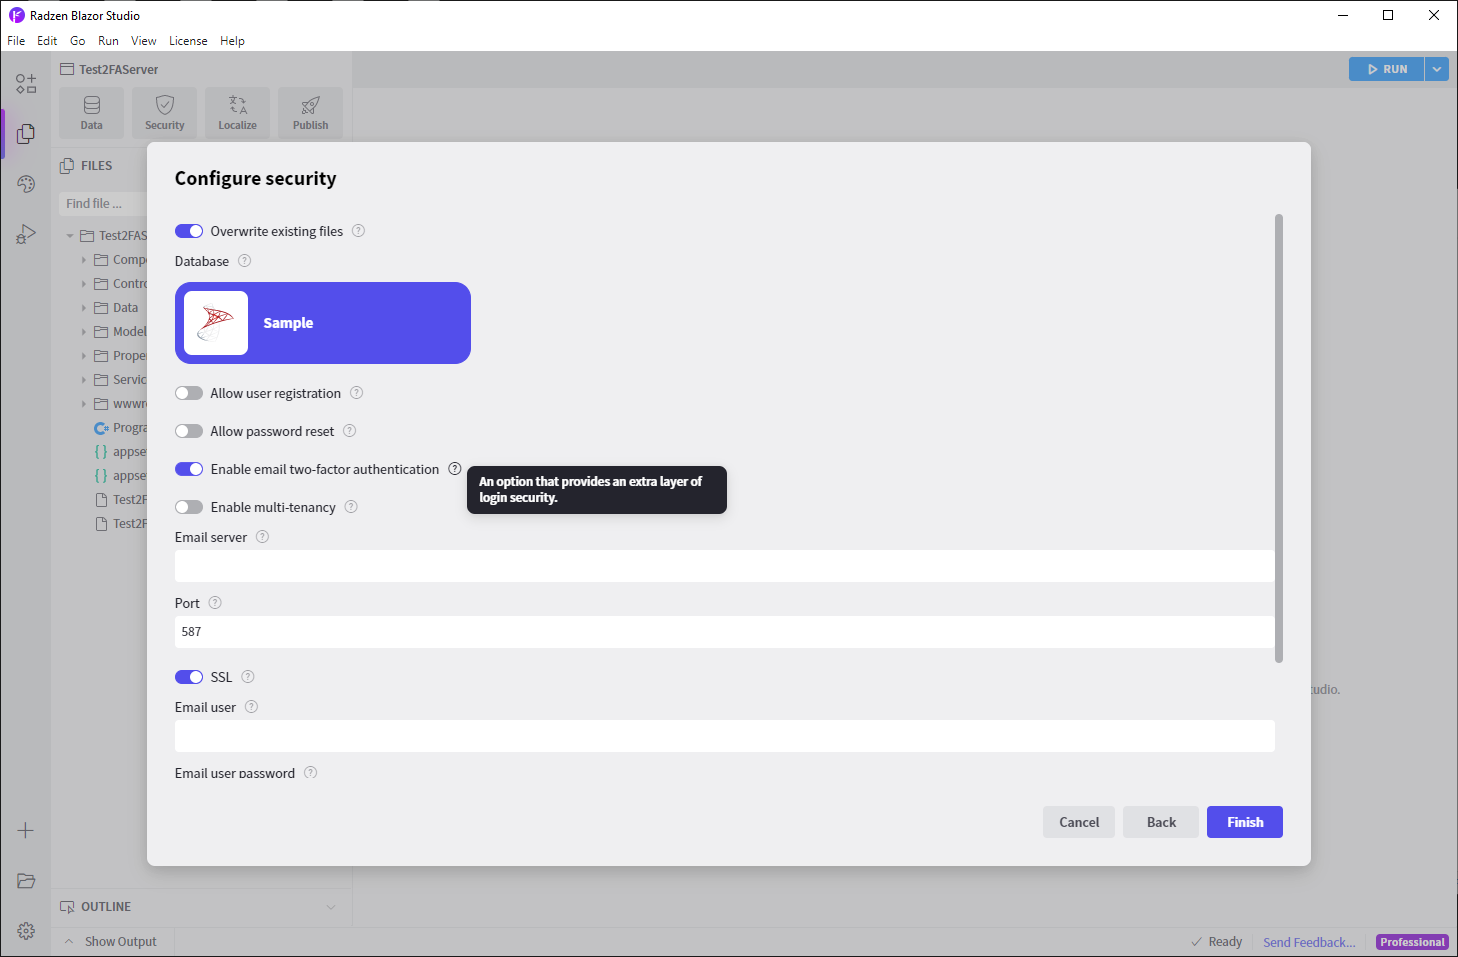1458x957 pixels.
Task: Click help icon beside two-factor authentication
Action: (454, 469)
